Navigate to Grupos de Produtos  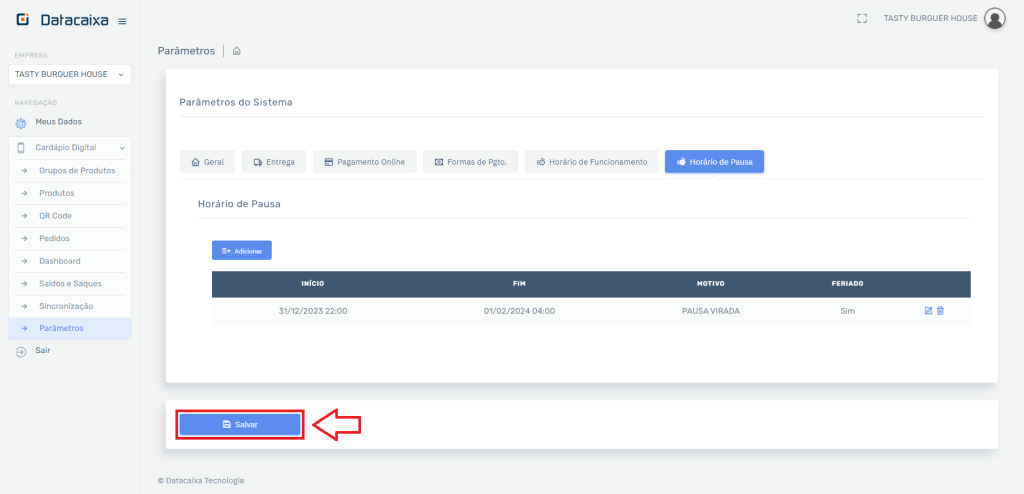pyautogui.click(x=77, y=171)
